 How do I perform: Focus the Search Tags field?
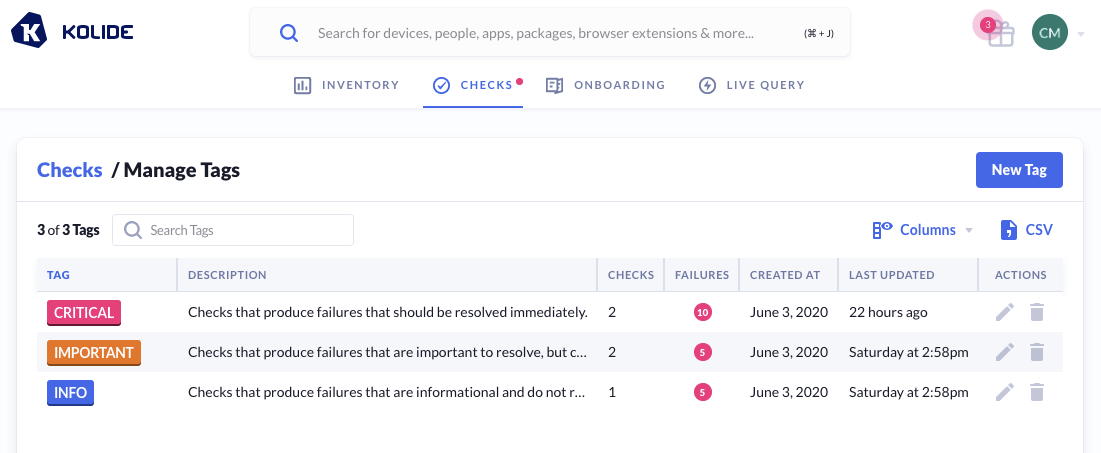click(233, 230)
